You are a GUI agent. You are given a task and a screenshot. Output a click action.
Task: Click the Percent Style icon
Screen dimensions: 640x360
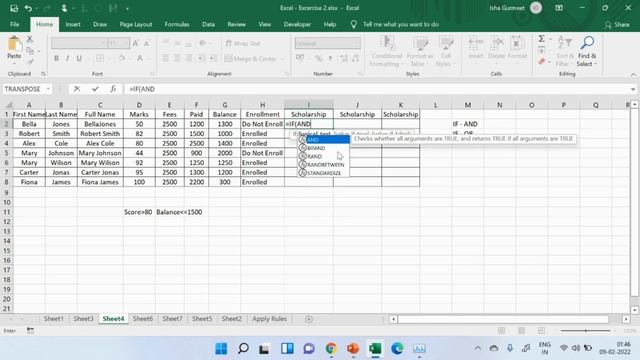coord(318,58)
